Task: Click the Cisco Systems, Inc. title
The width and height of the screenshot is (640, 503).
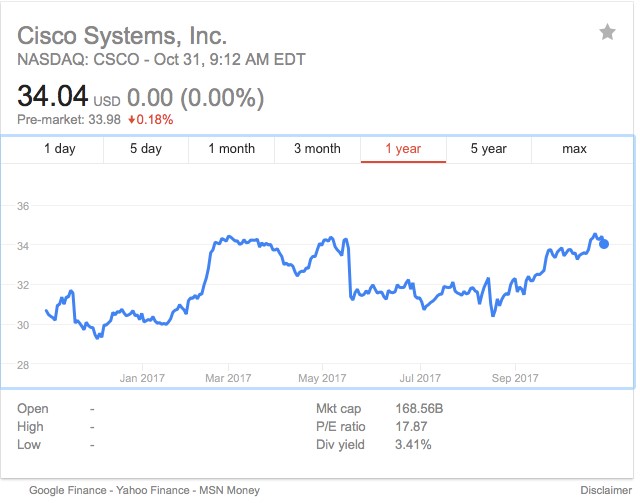Action: click(x=115, y=35)
